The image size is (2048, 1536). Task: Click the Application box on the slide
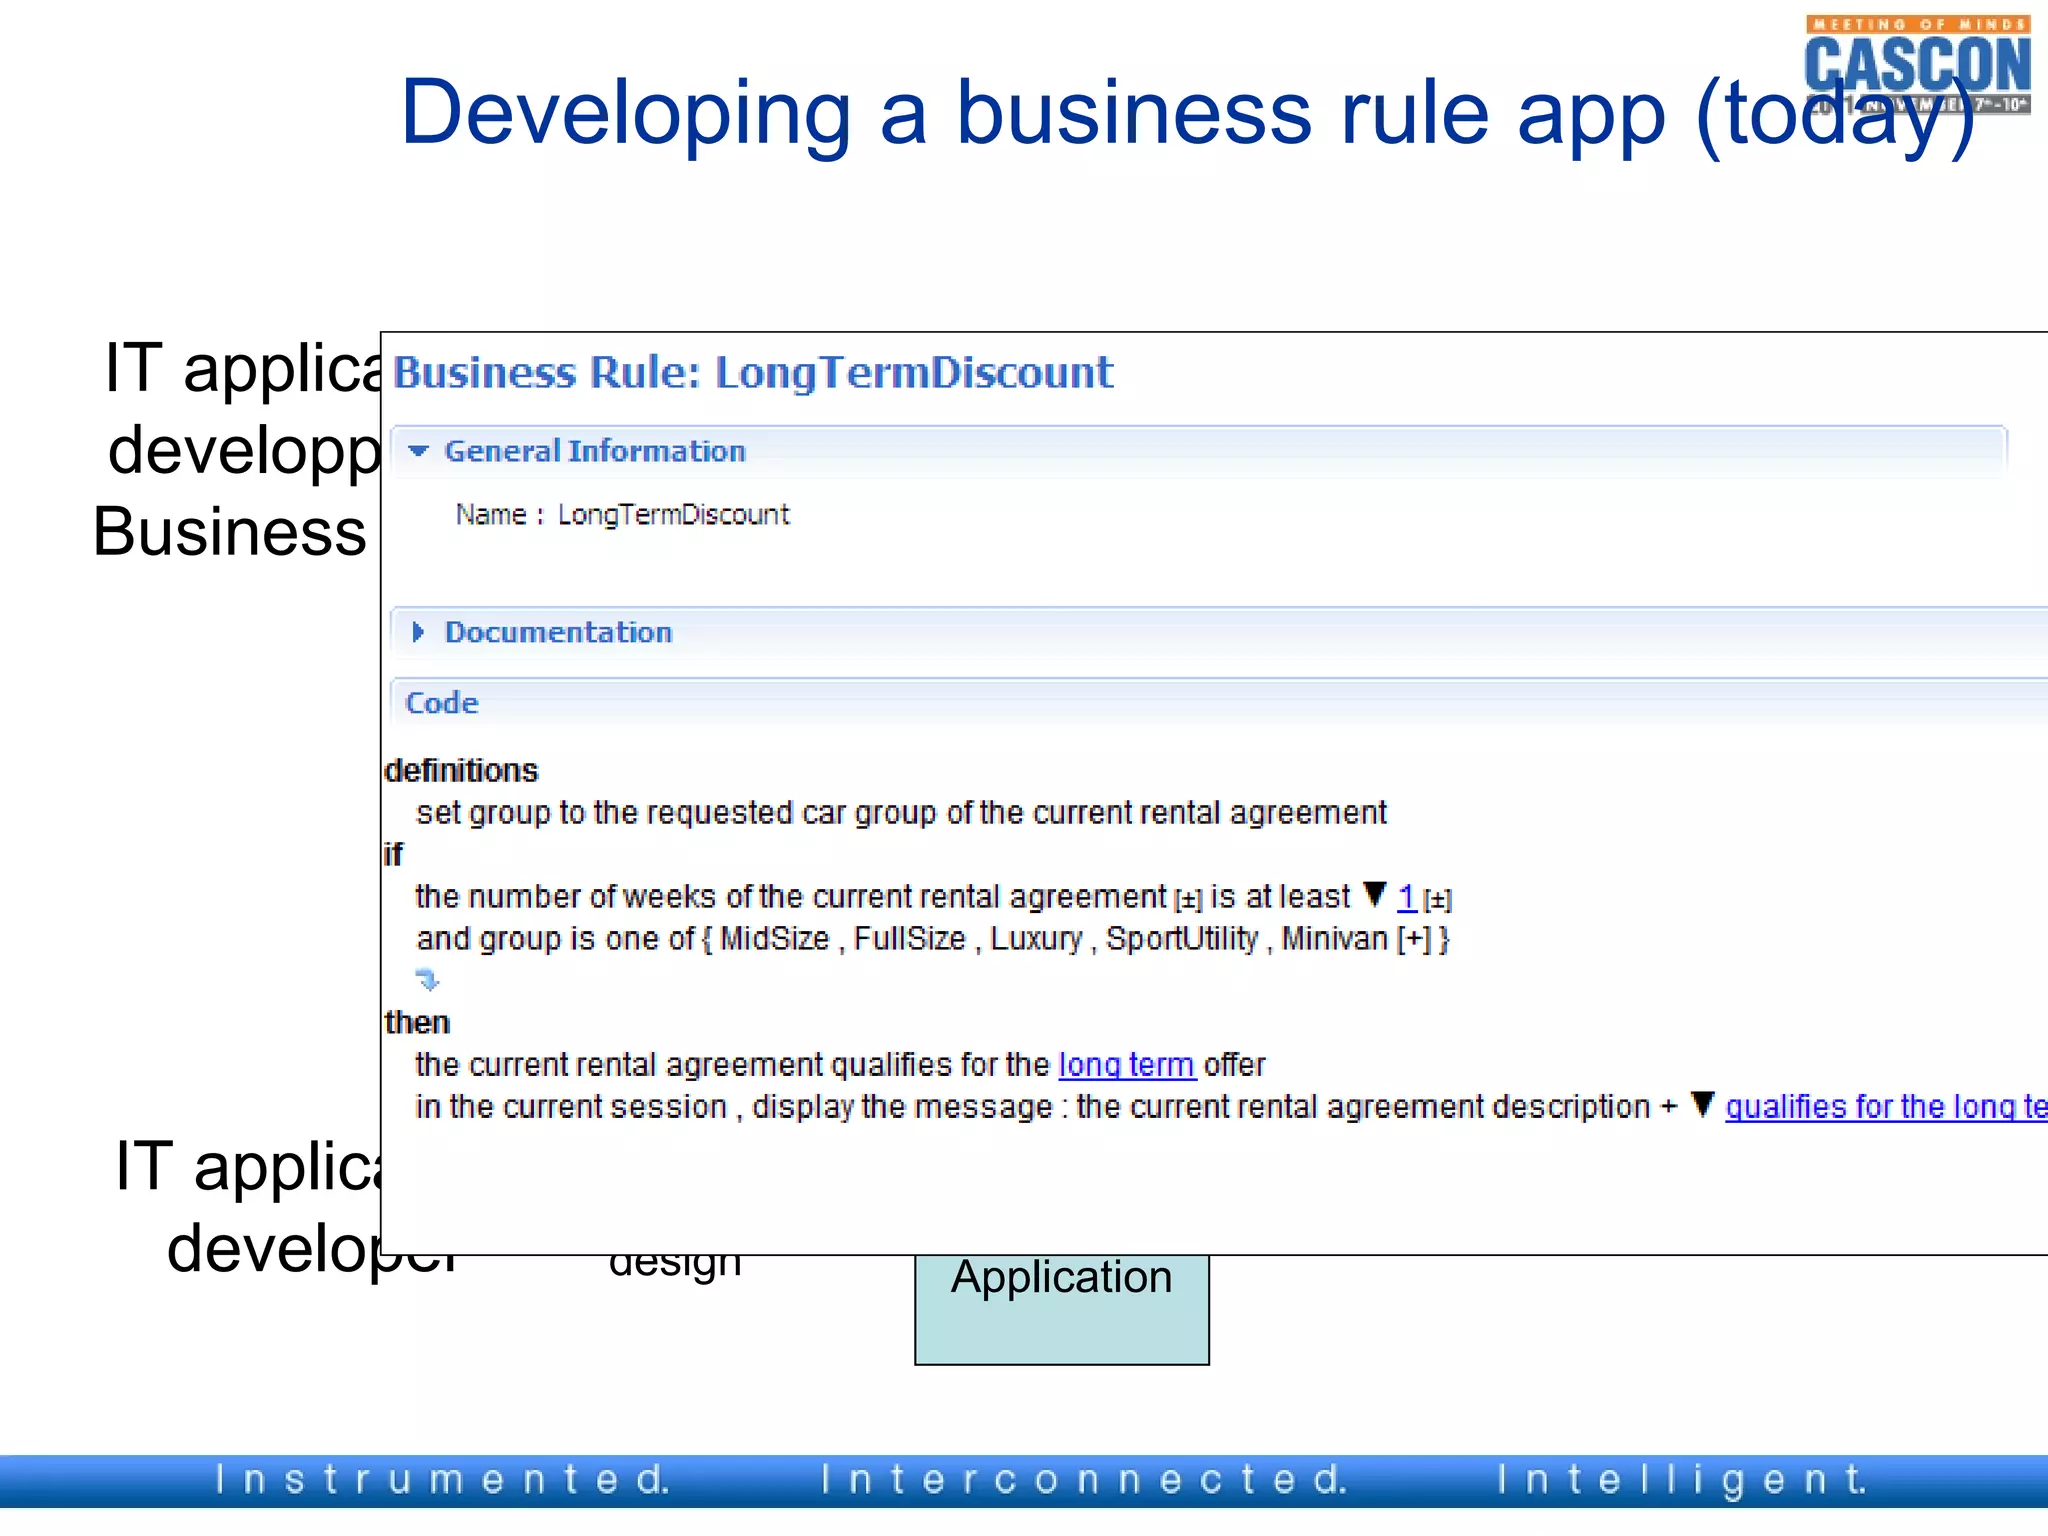coord(1062,1309)
